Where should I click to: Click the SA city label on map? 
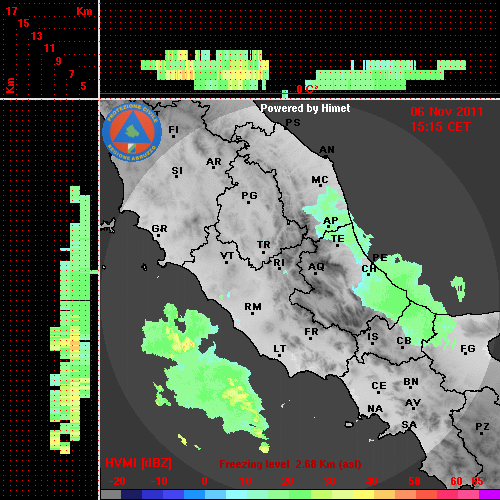[x=409, y=425]
